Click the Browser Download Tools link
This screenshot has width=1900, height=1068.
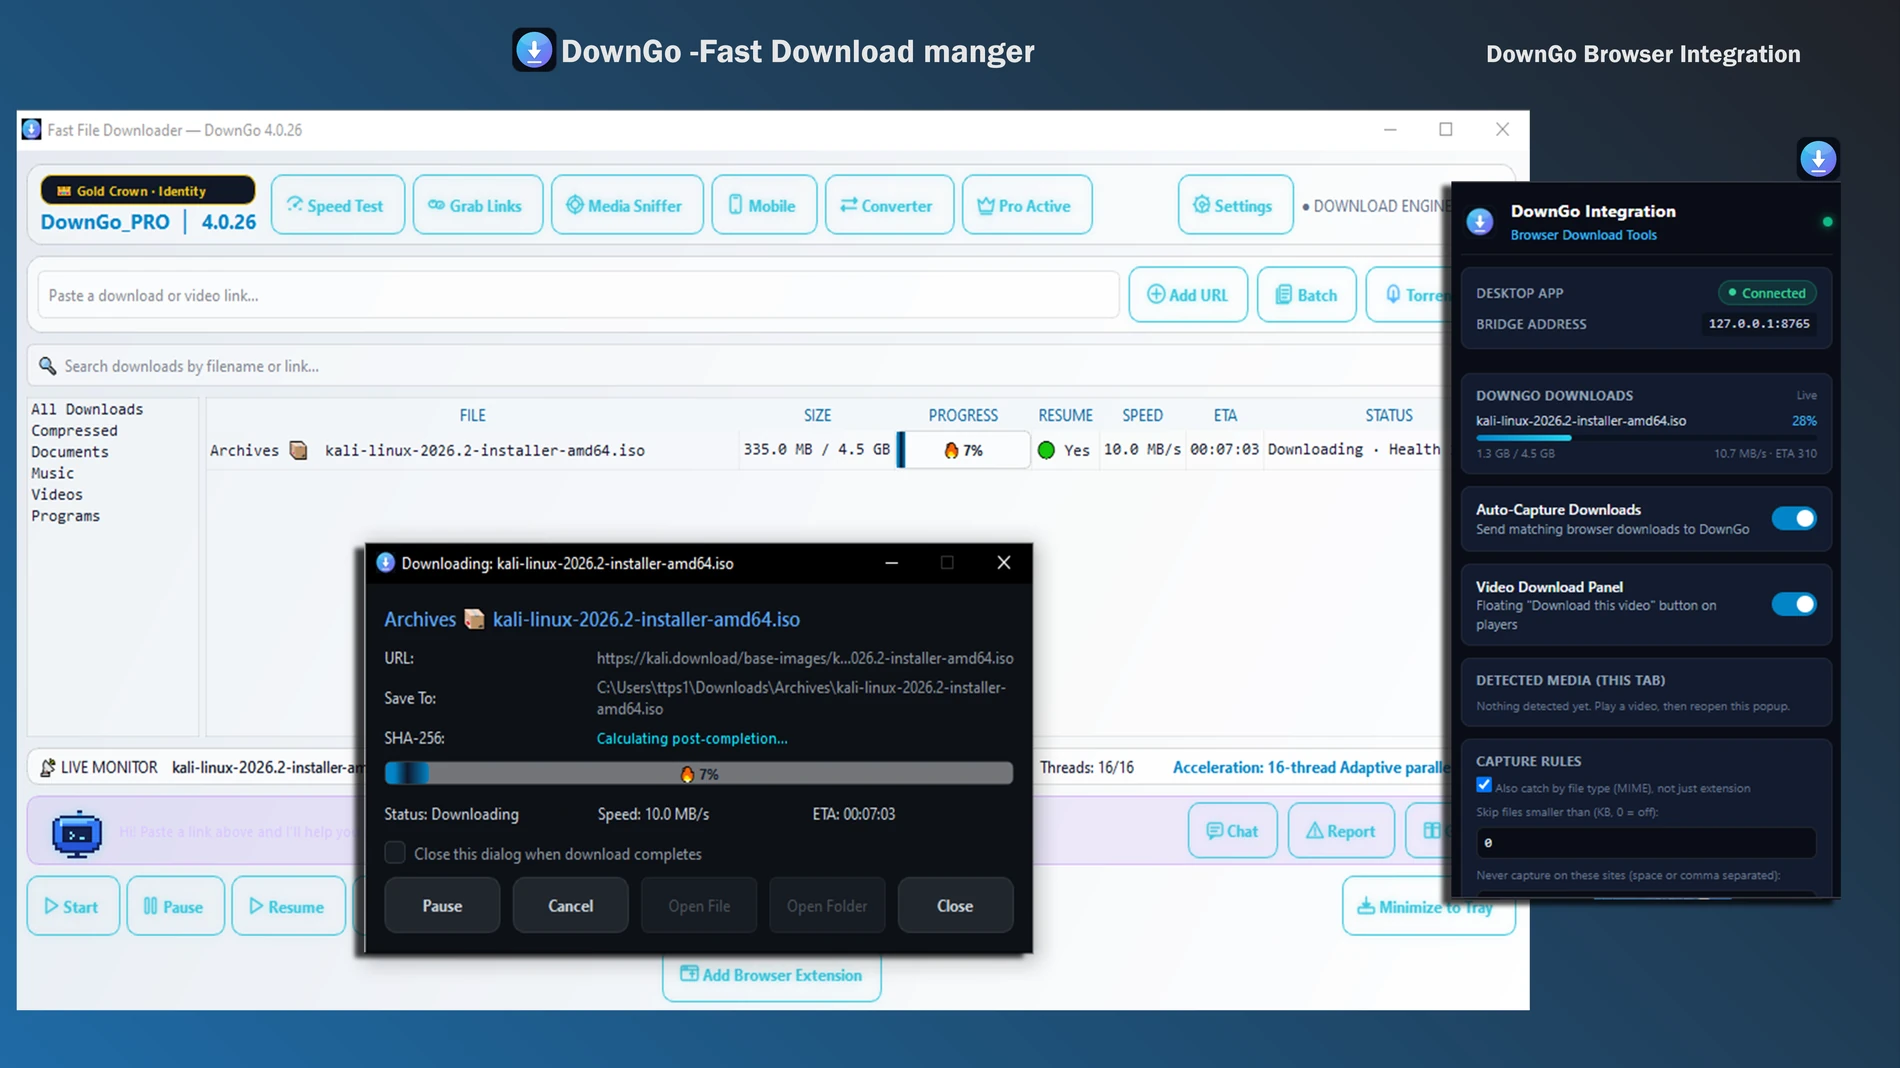pos(1583,235)
